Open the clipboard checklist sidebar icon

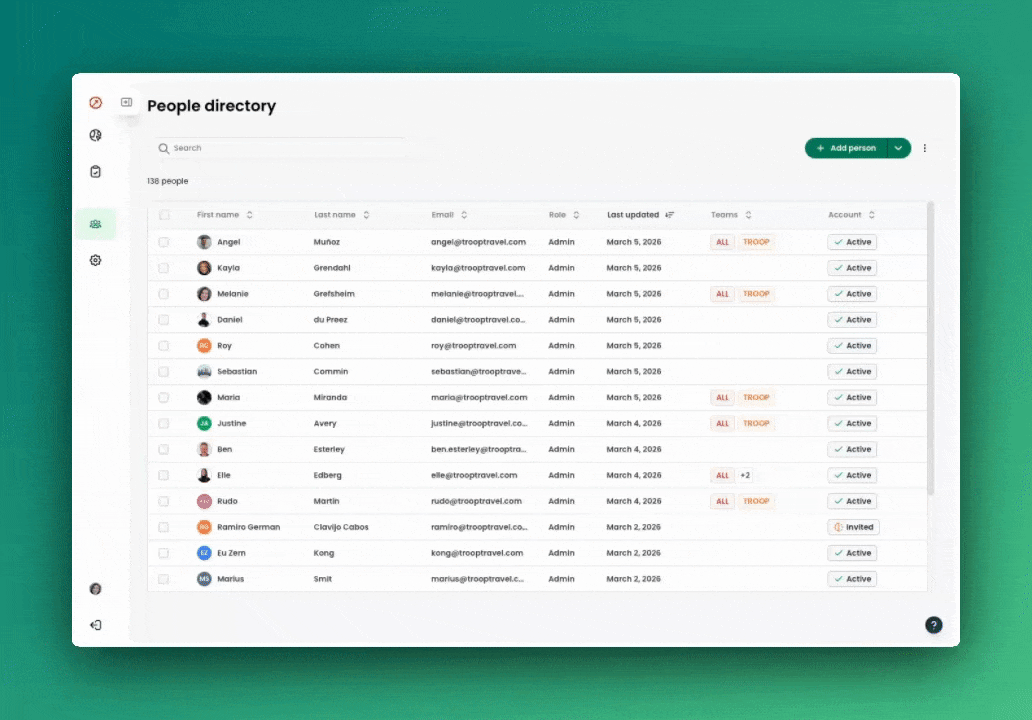(95, 172)
